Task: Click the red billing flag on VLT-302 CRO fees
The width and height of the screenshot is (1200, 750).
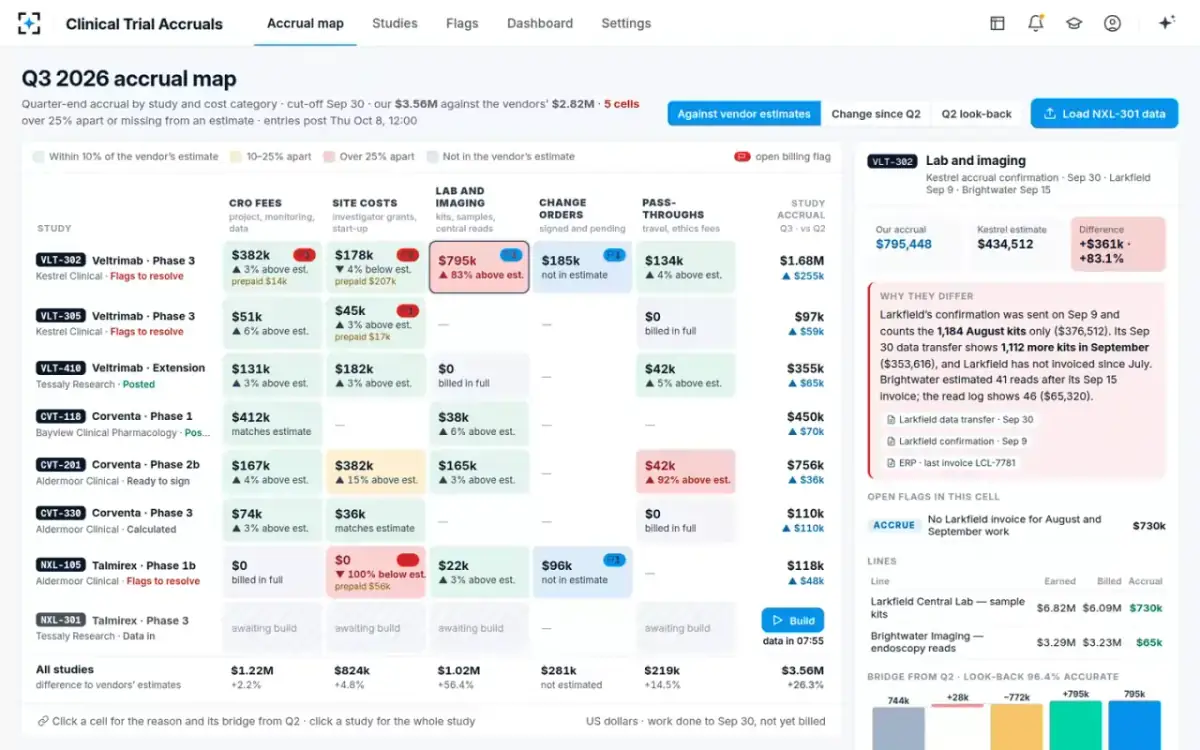Action: pos(304,255)
